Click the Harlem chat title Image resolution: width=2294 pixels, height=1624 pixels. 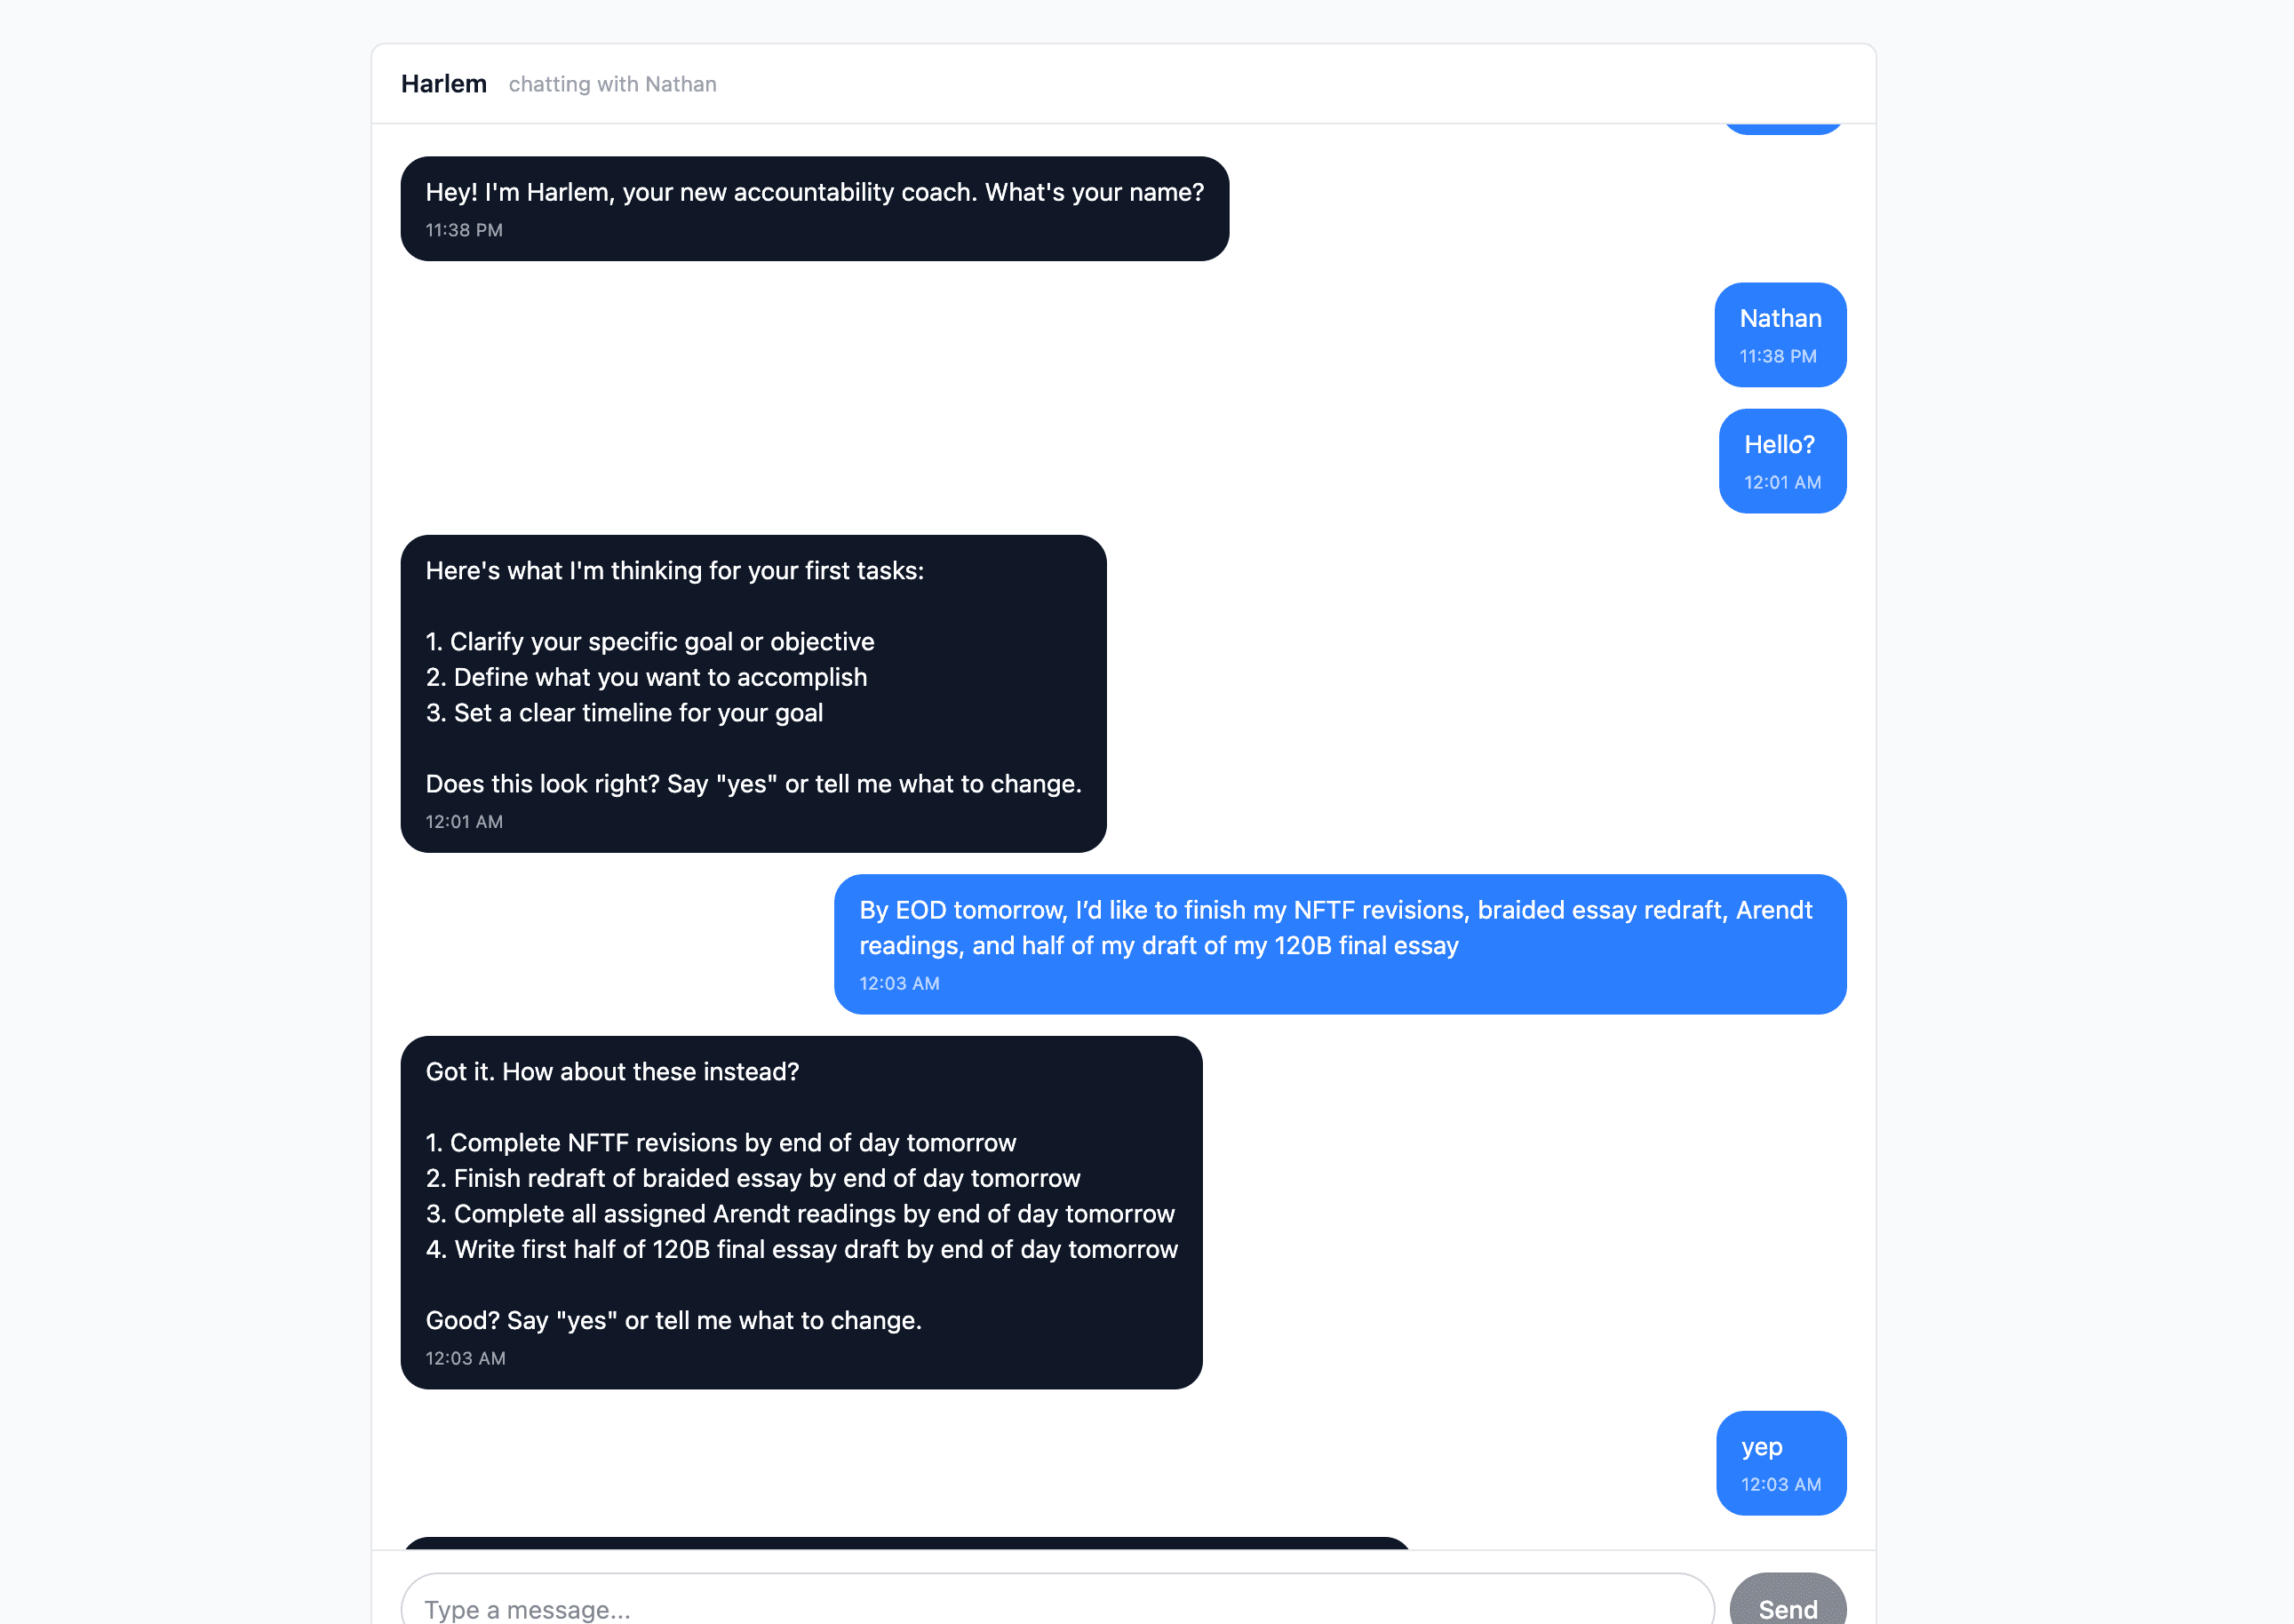pos(443,84)
